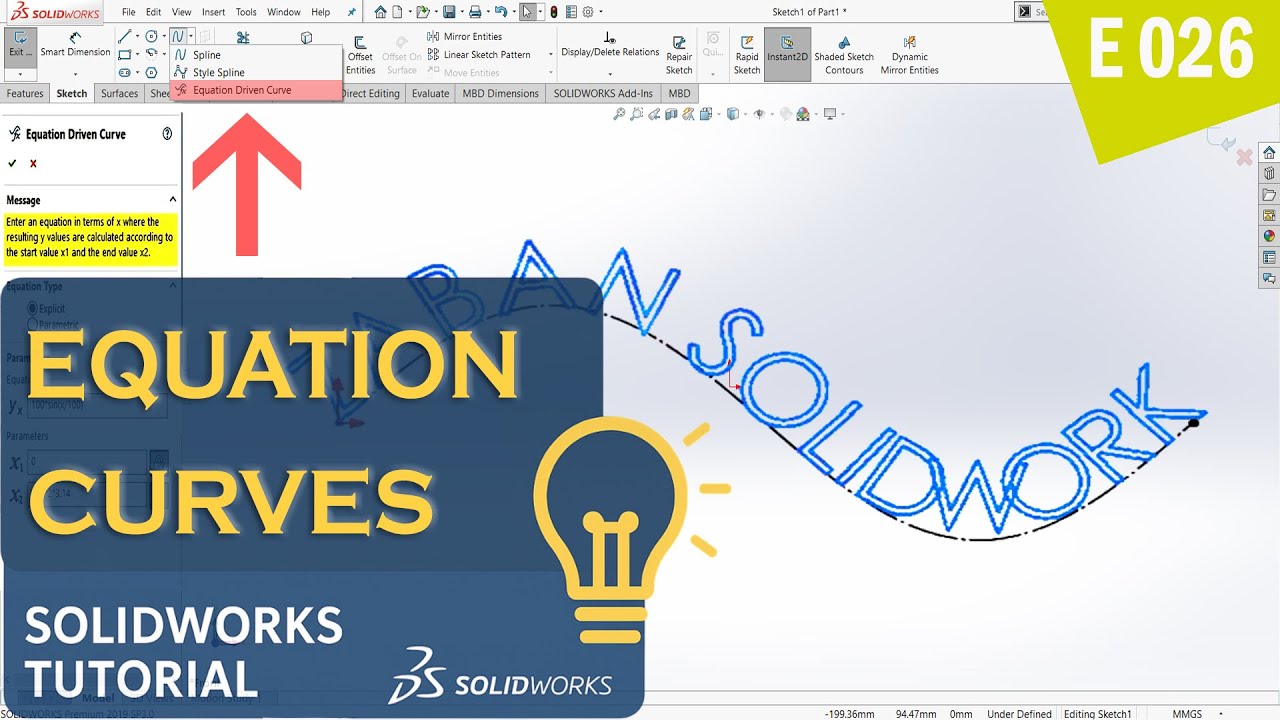The image size is (1280, 720).
Task: Click the Zoom to Fit icon
Action: [x=619, y=114]
